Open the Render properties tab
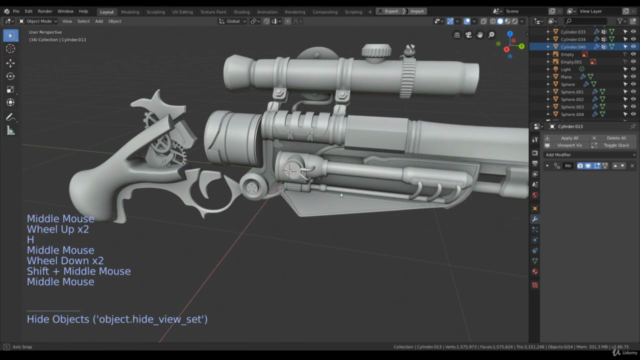Image resolution: width=640 pixels, height=360 pixels. [535, 153]
